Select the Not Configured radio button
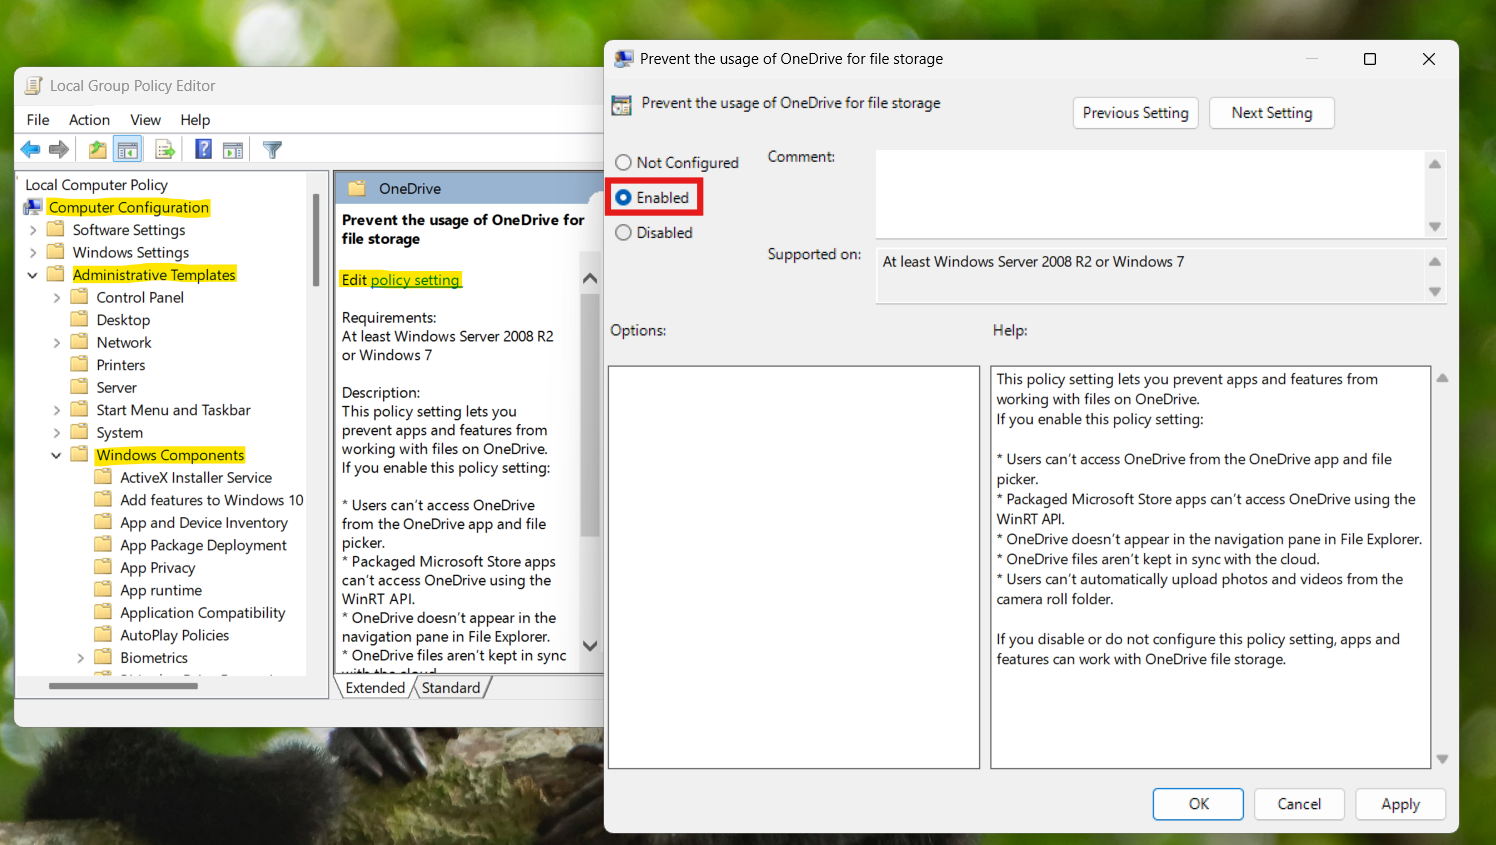 [x=623, y=162]
